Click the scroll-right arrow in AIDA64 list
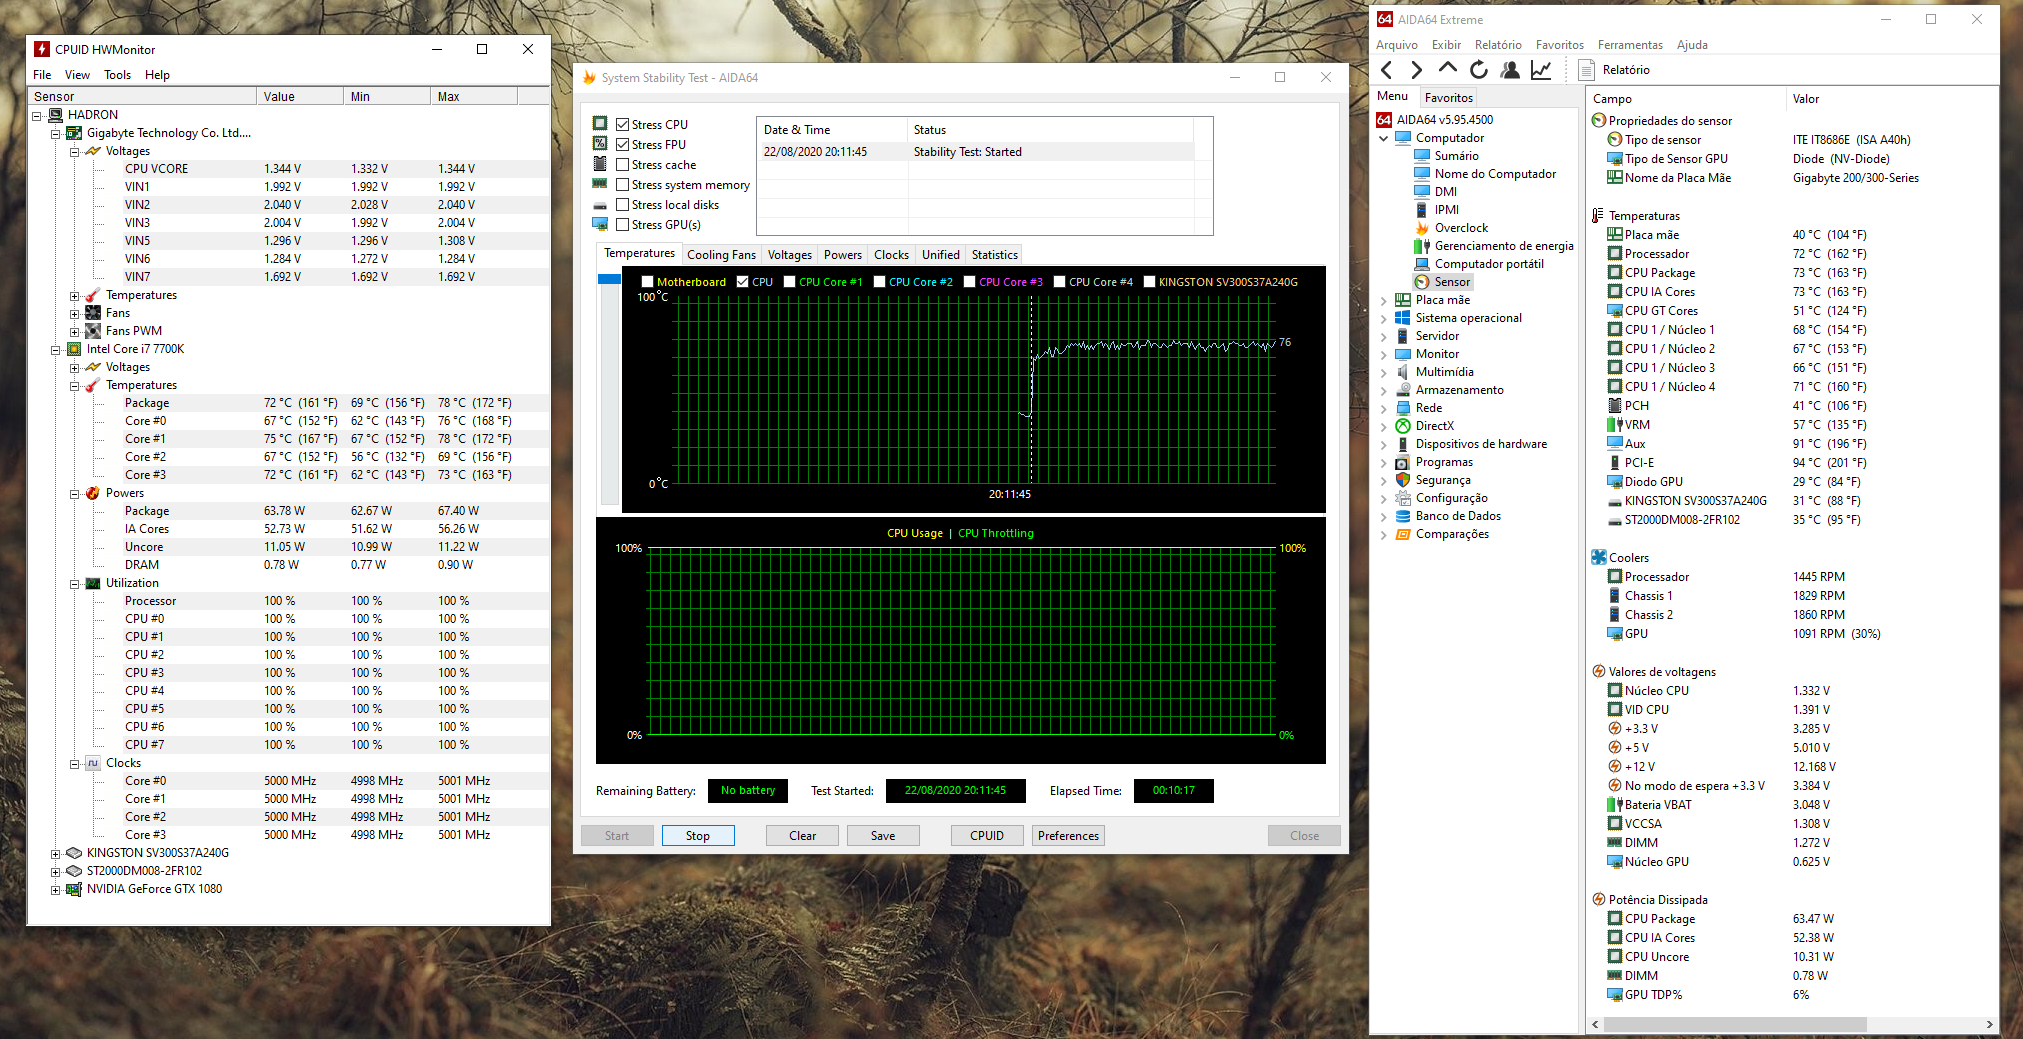2023x1039 pixels. (1989, 1024)
